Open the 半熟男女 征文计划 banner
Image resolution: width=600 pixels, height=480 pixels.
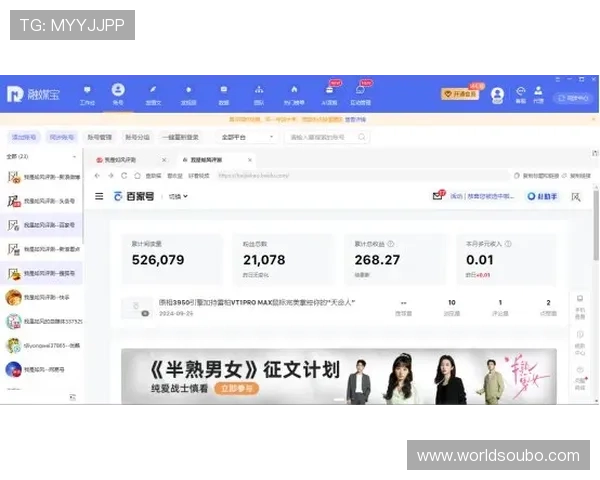[339, 377]
